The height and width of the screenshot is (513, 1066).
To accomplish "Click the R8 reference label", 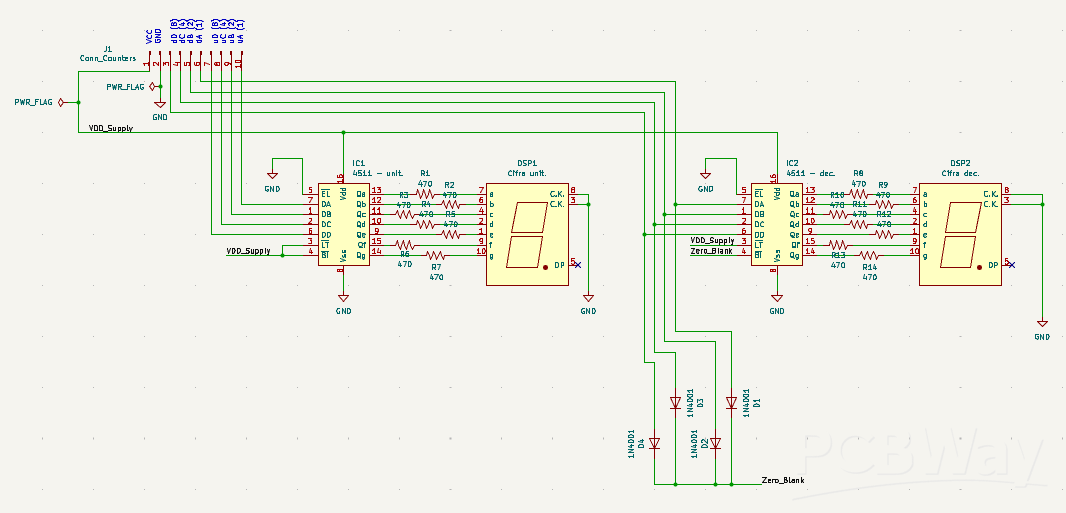I will (858, 173).
